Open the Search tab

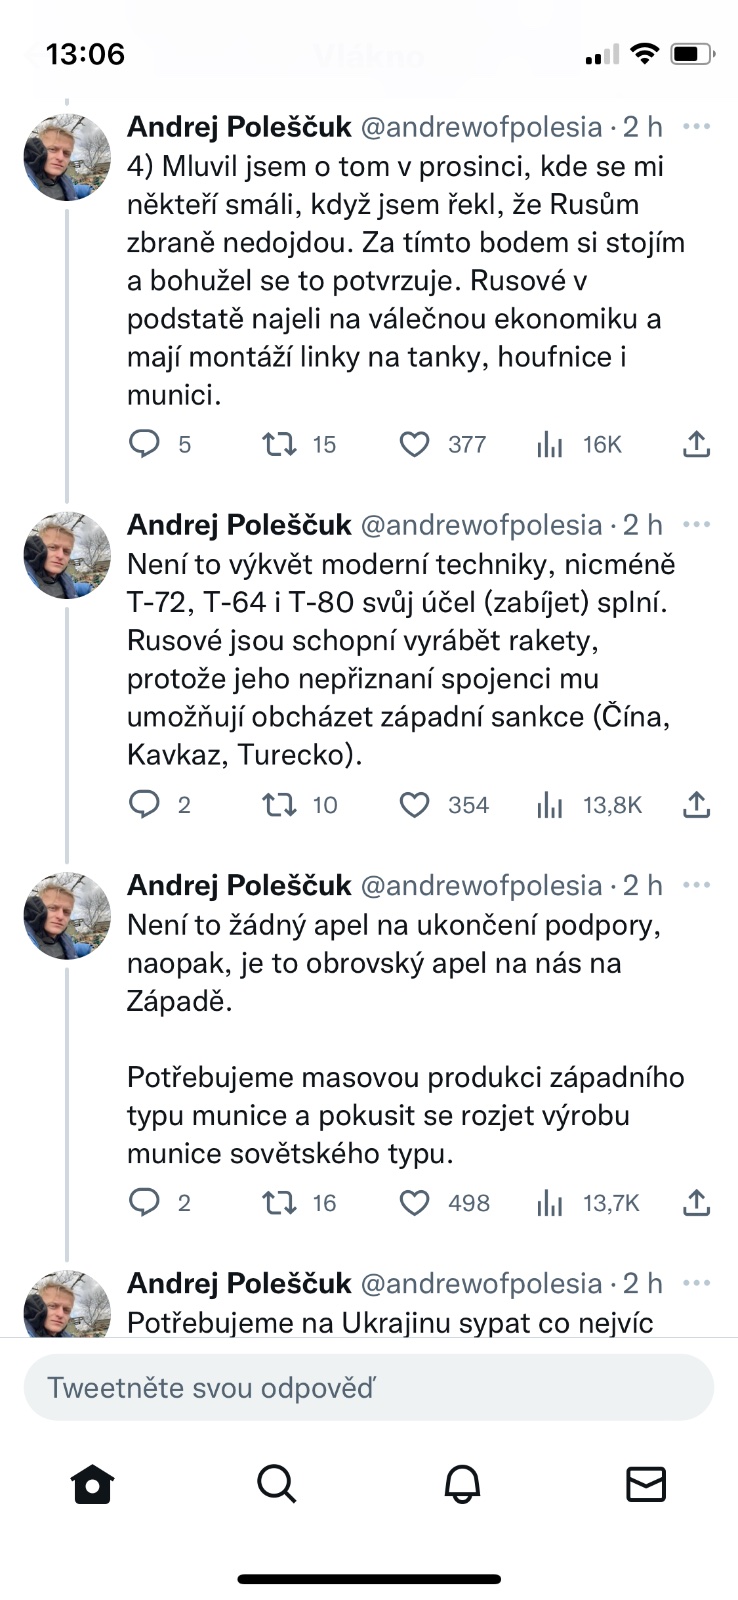(276, 1484)
